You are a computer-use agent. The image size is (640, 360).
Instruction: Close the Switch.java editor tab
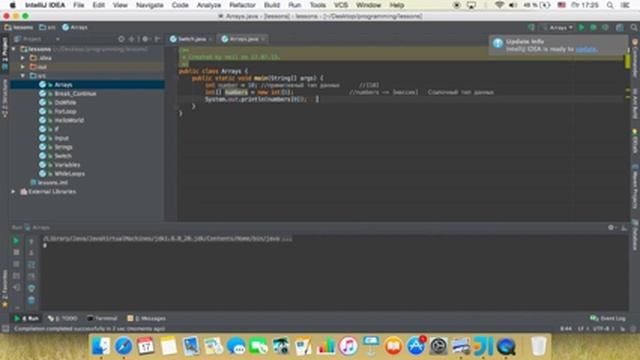[x=211, y=39]
